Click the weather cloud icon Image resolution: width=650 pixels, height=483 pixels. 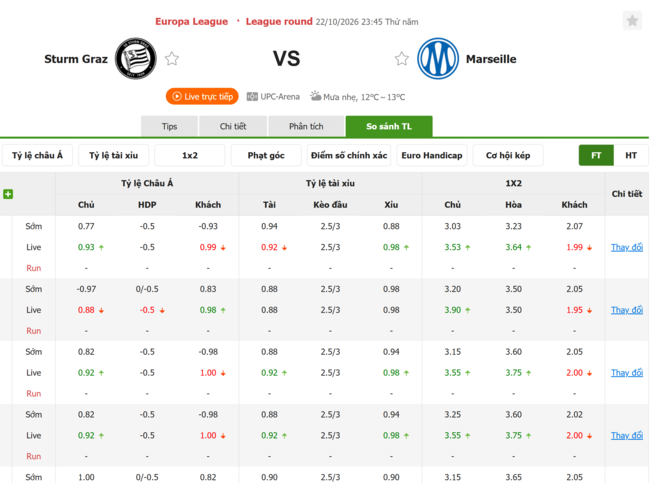315,96
